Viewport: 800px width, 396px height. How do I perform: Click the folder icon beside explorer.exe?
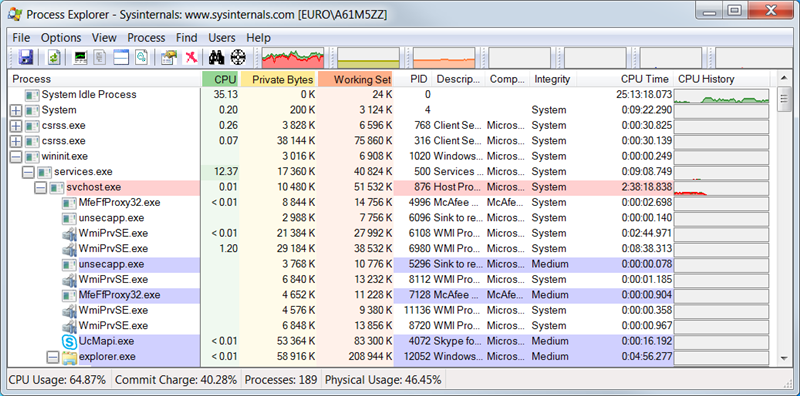point(69,357)
